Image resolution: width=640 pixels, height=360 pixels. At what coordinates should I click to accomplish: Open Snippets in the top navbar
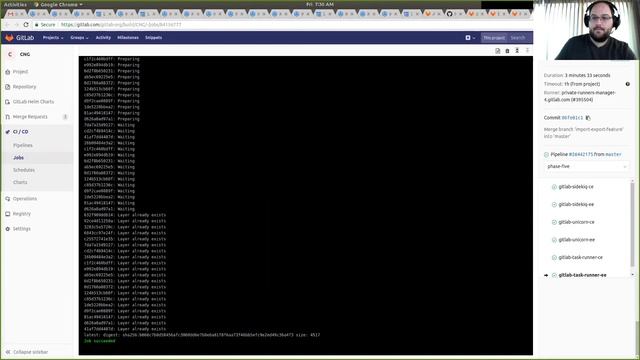(x=153, y=38)
